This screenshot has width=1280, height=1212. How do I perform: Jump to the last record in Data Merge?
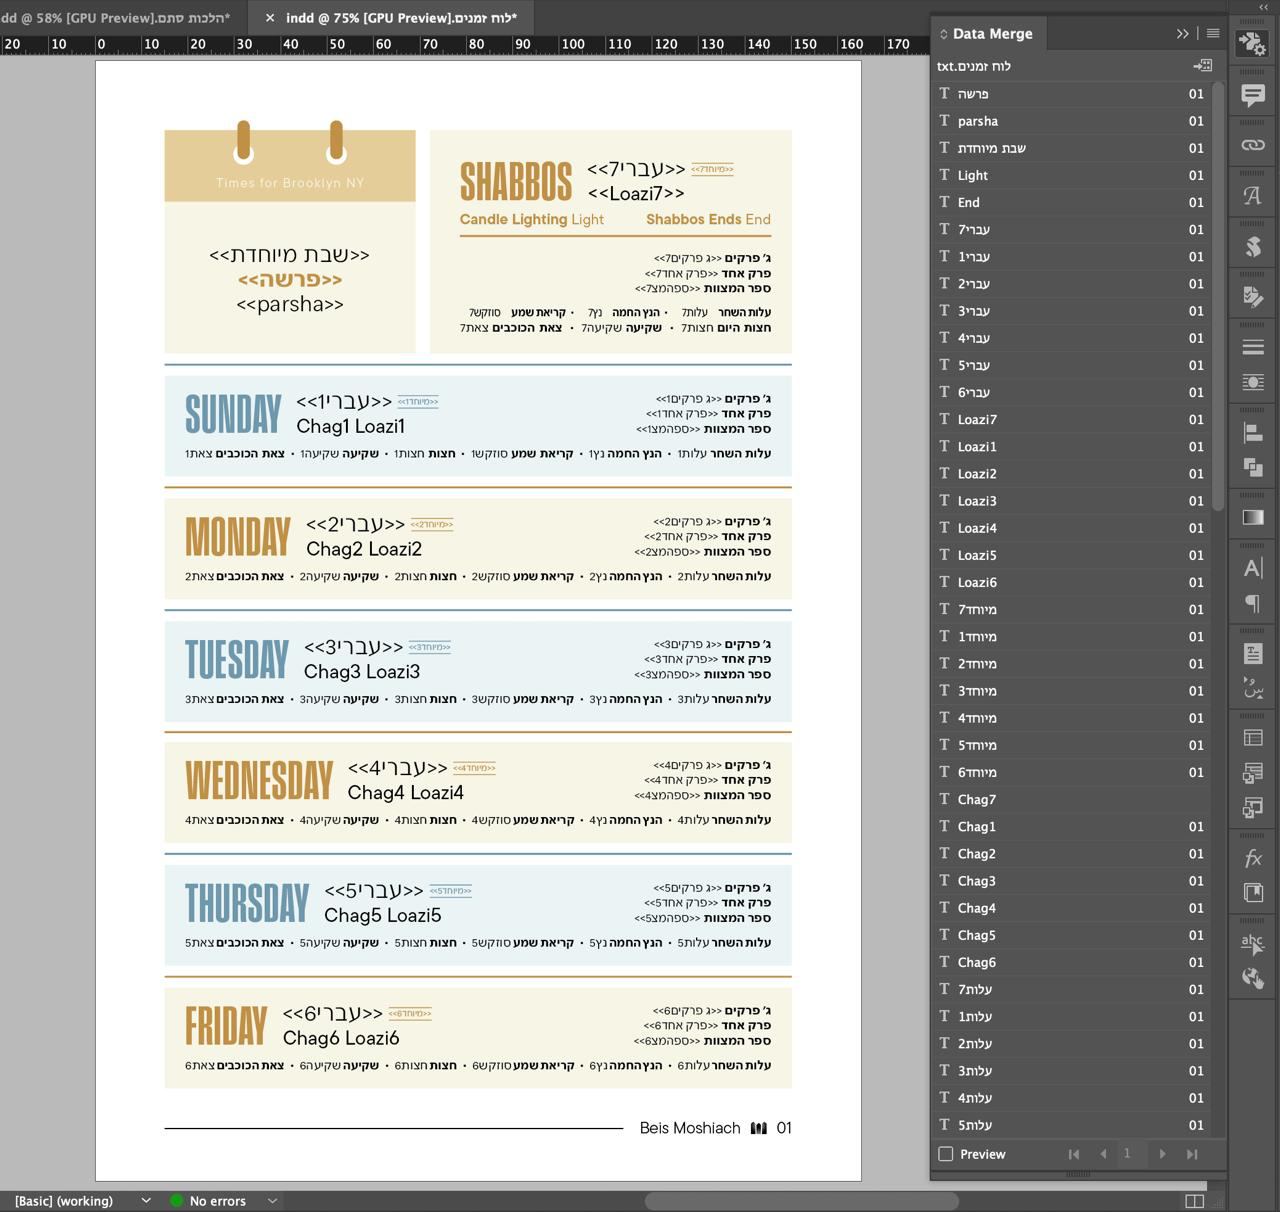click(1192, 1154)
